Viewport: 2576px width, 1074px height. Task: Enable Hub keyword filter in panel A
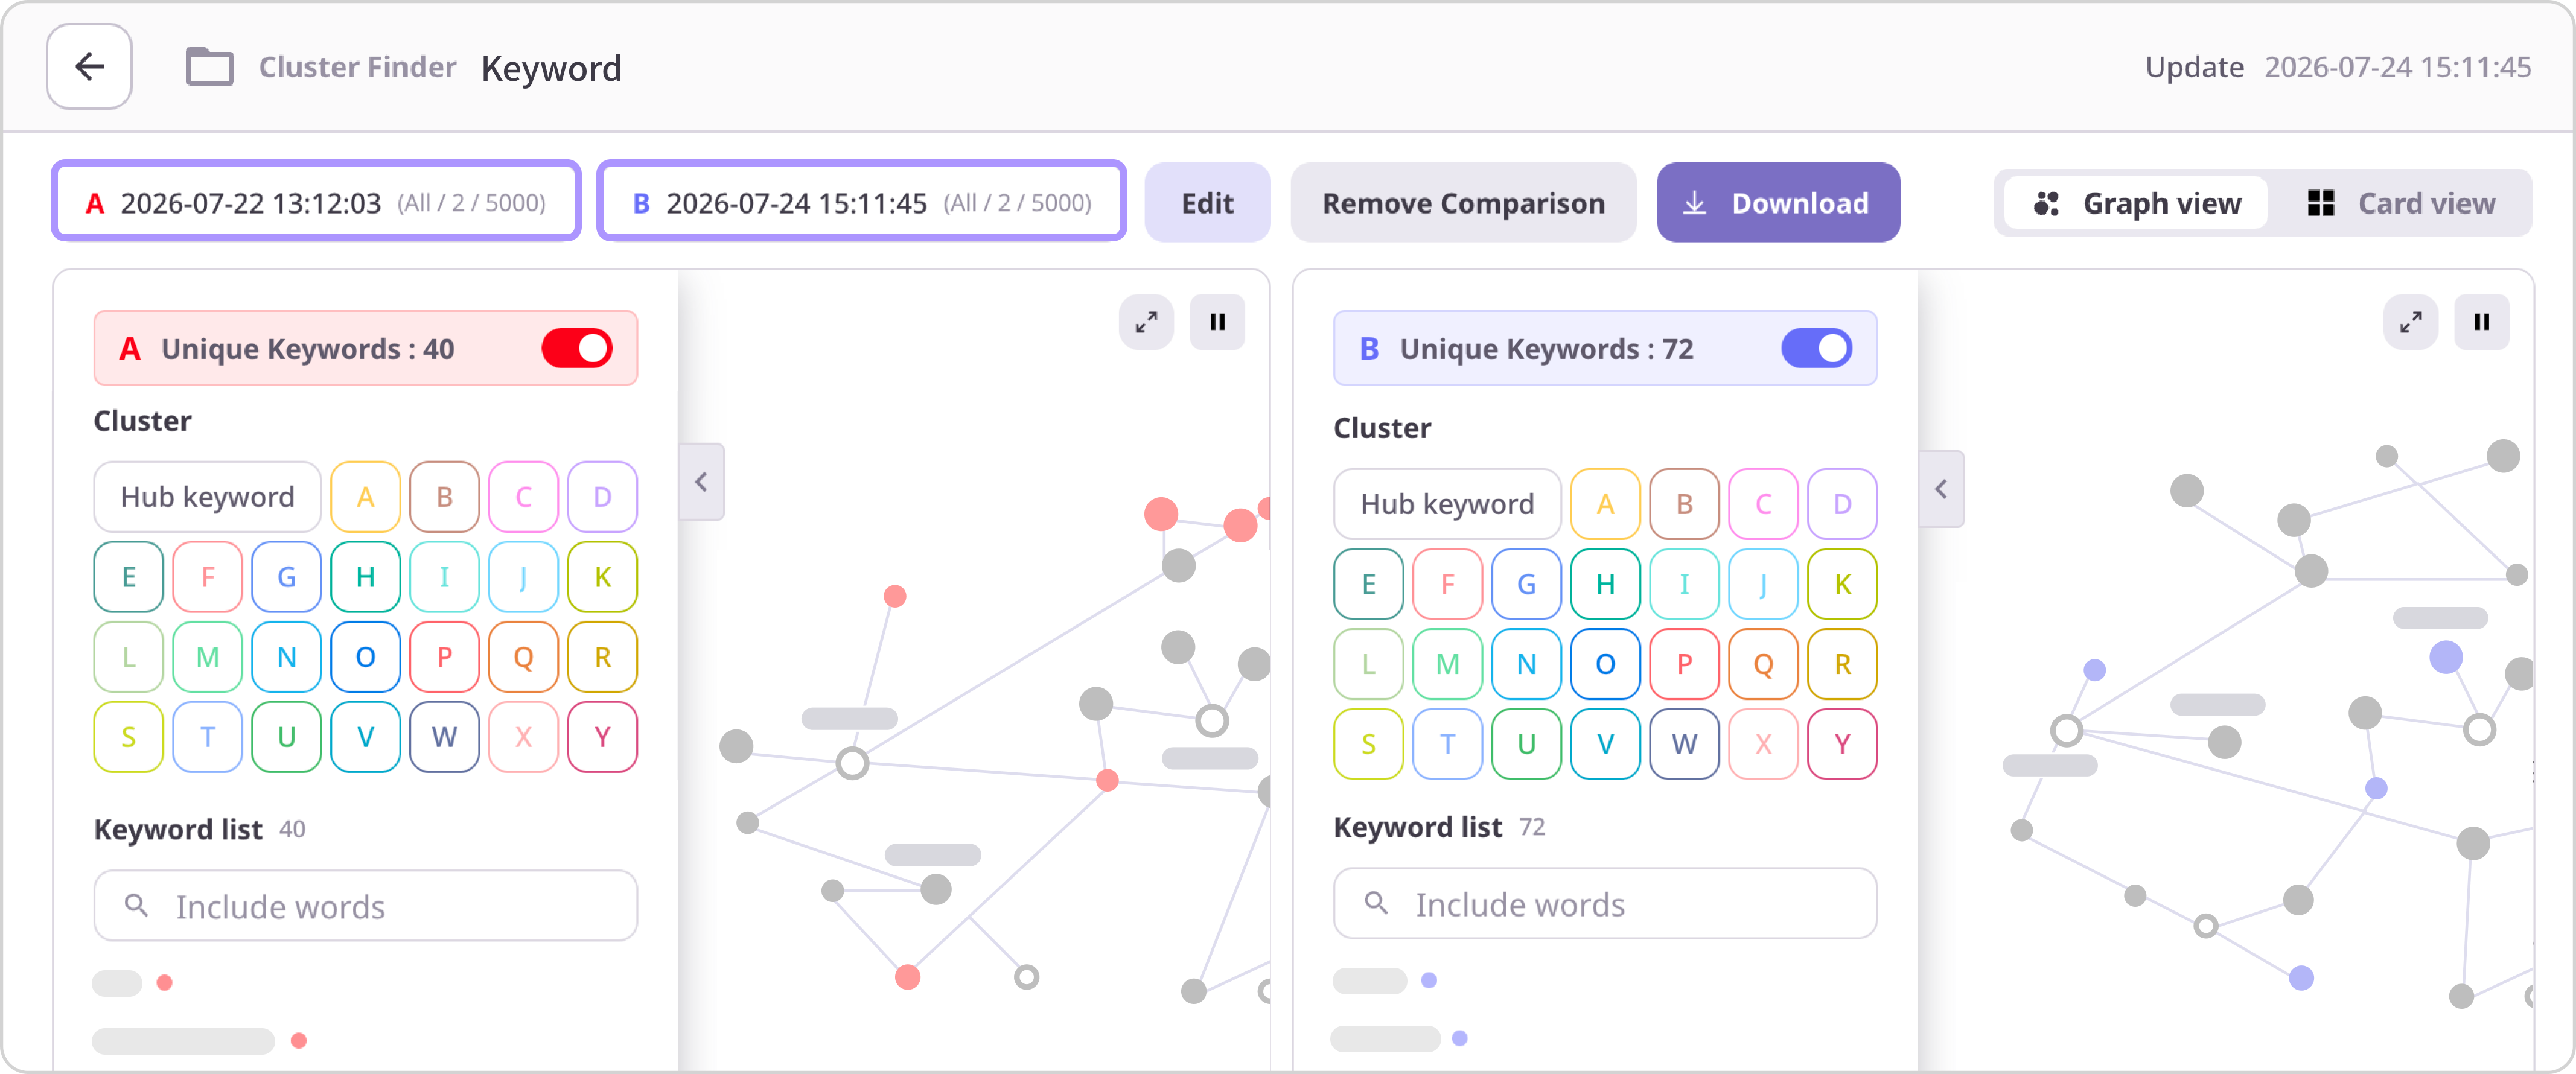pos(208,497)
